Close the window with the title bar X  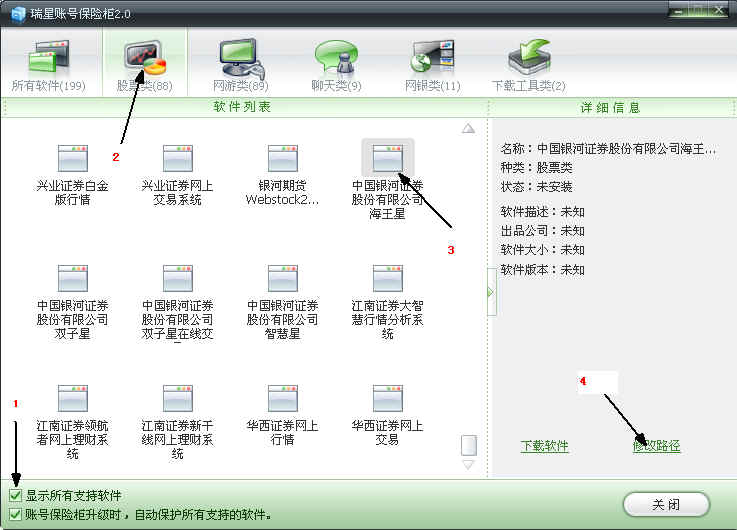(x=719, y=10)
